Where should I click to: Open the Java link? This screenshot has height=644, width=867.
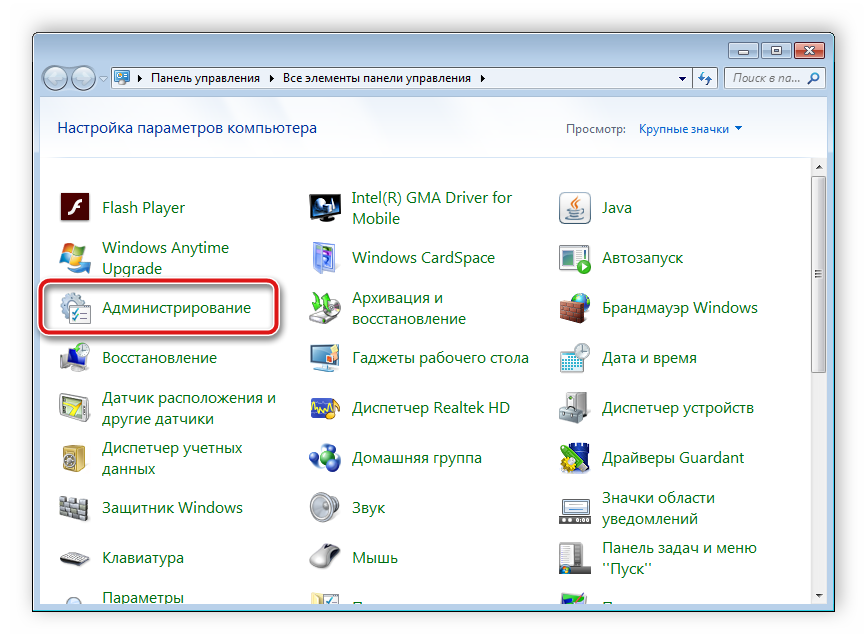617,208
